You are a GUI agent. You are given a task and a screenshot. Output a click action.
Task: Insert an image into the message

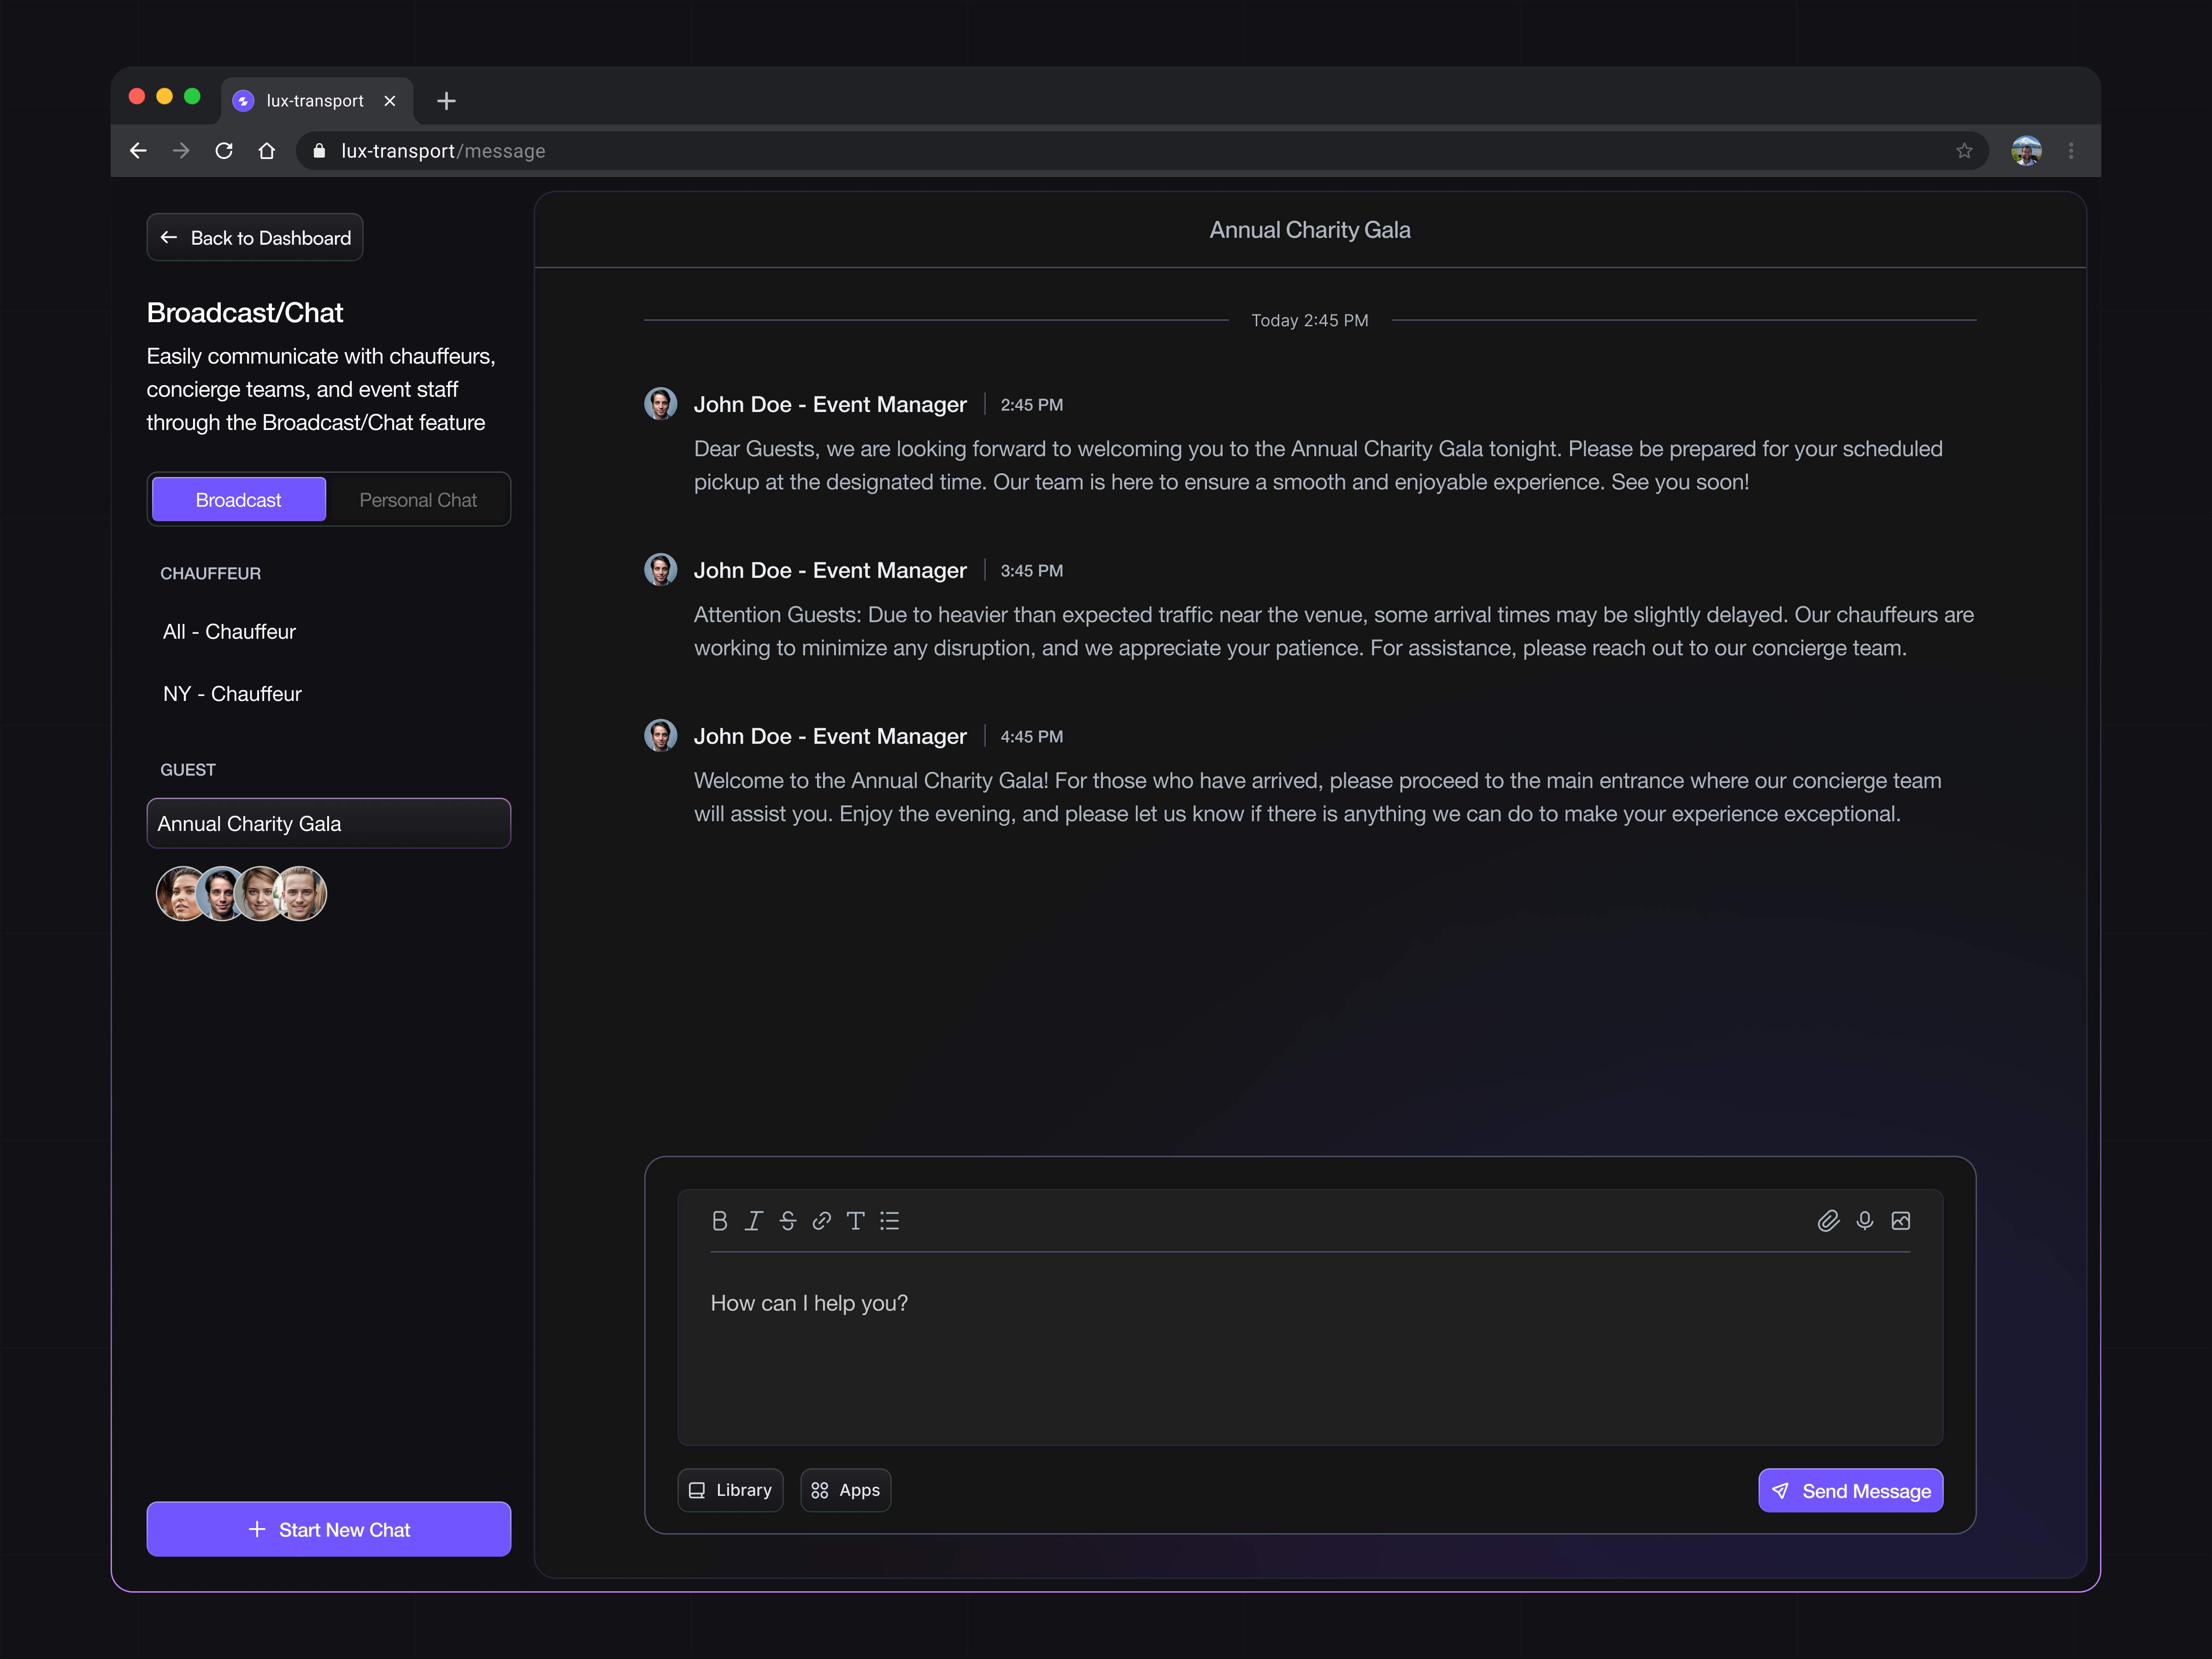tap(1900, 1221)
